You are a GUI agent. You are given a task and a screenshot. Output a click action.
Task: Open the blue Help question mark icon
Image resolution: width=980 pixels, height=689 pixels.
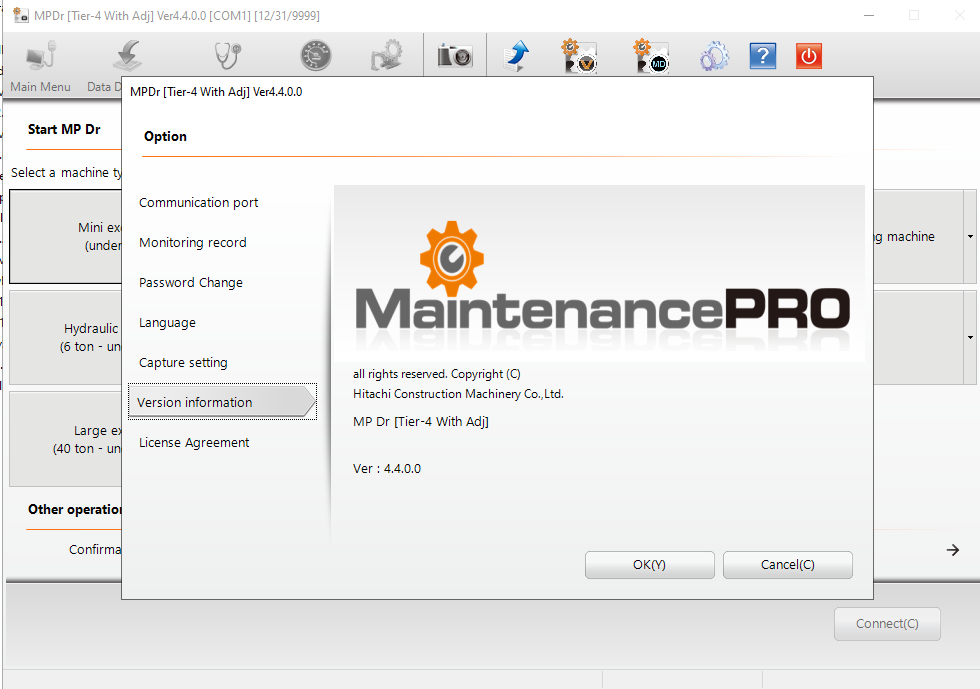click(762, 55)
